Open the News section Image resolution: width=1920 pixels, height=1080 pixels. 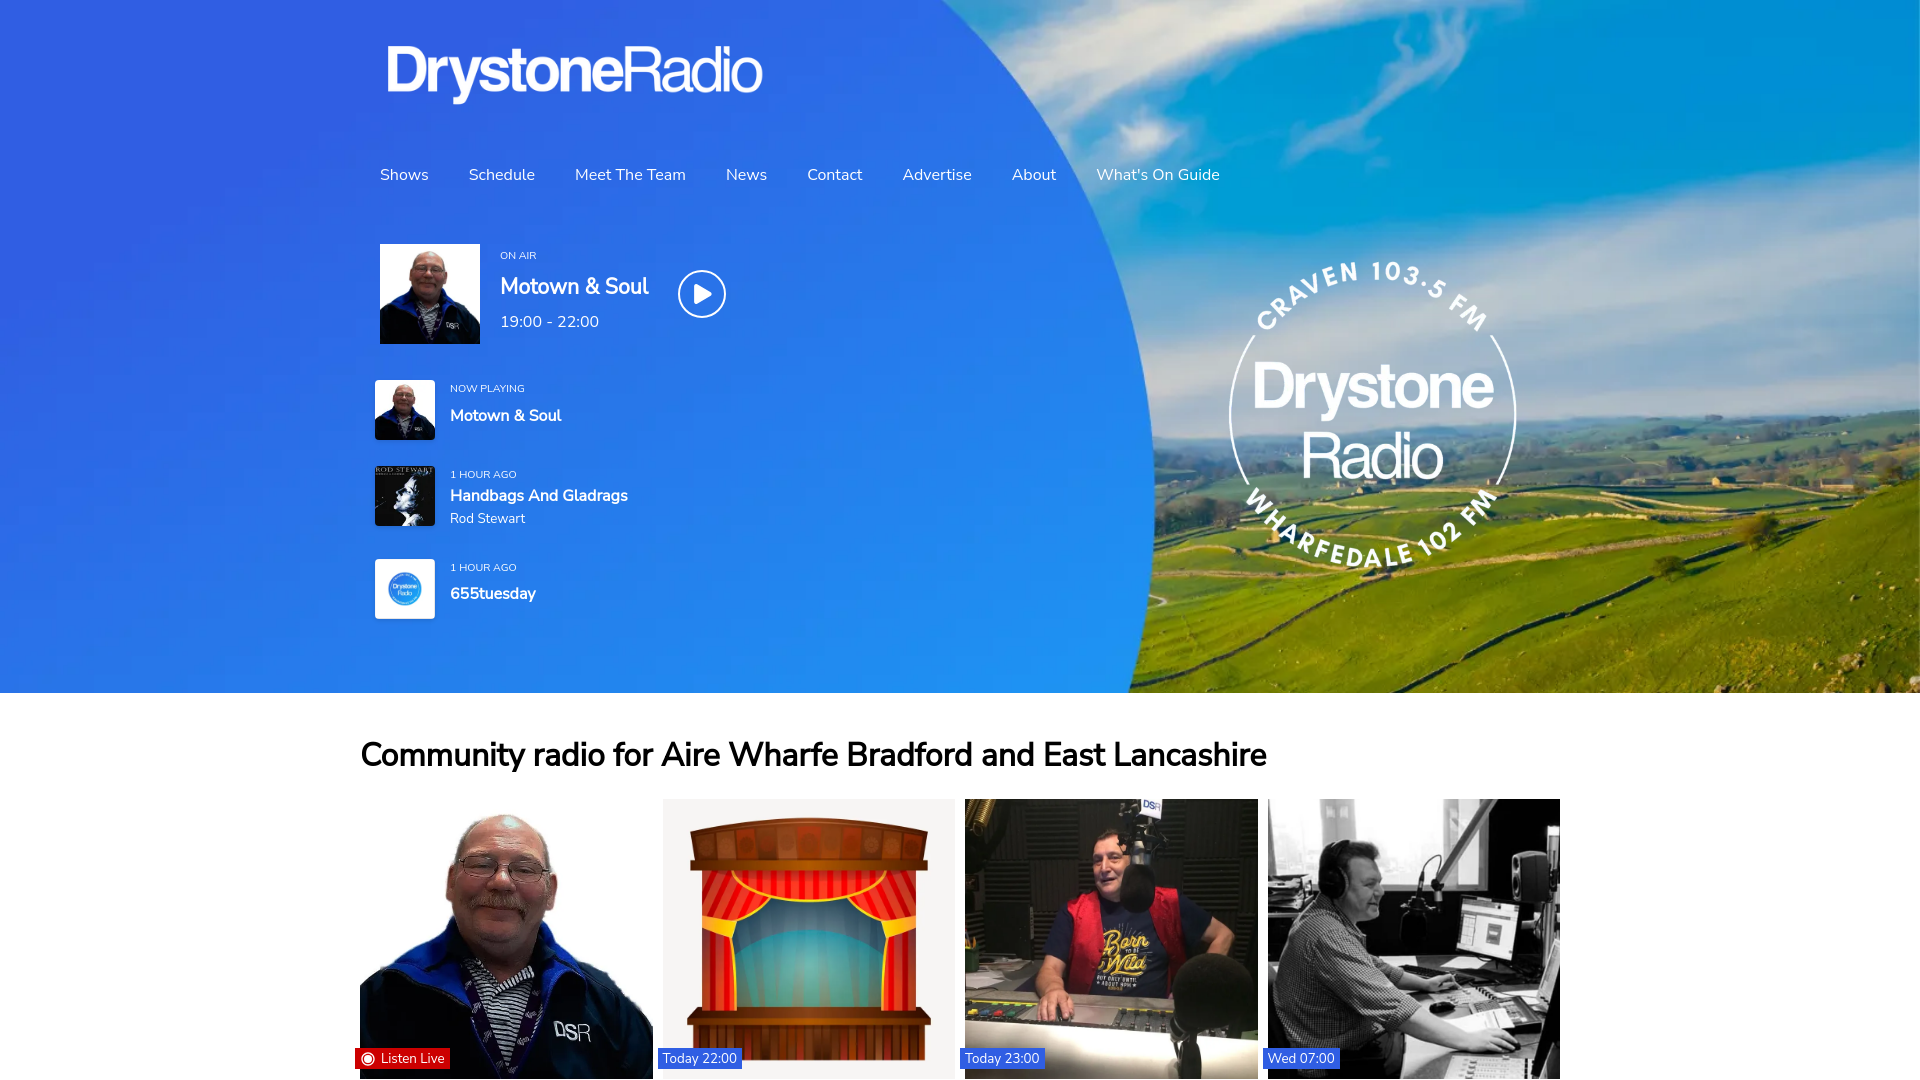point(746,175)
